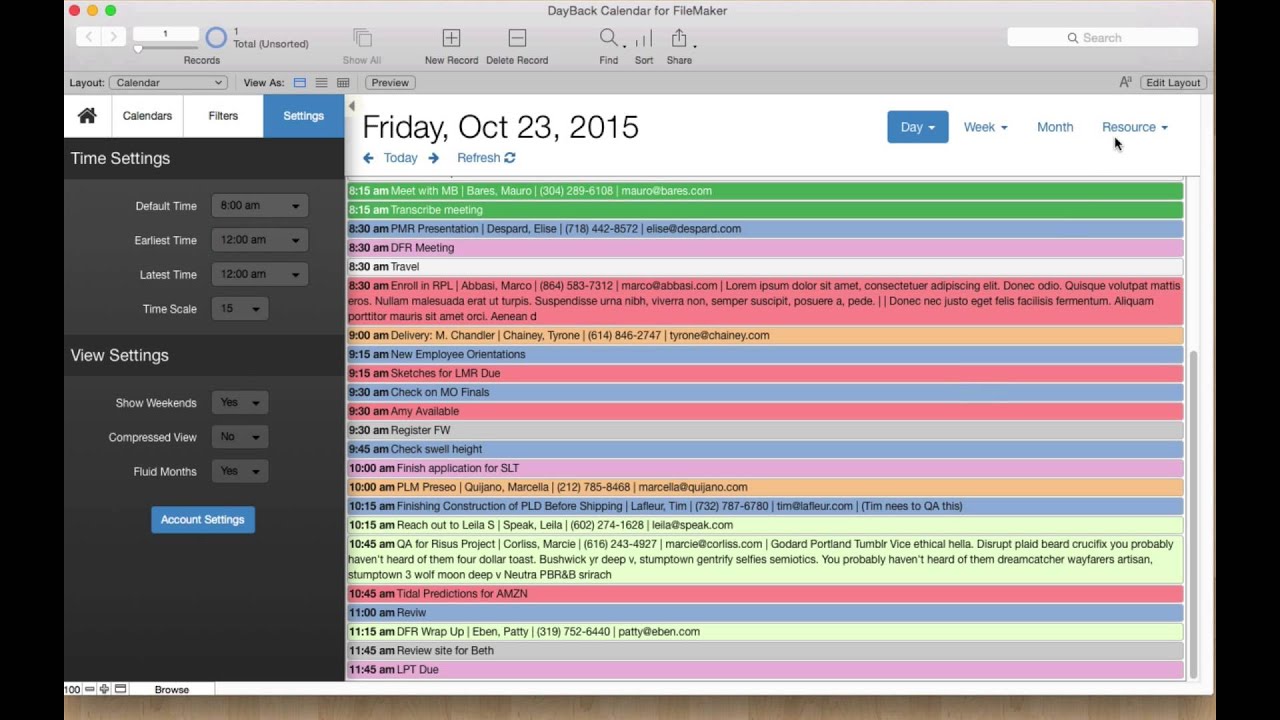Click the Show All toolbar icon
Image resolution: width=1280 pixels, height=720 pixels.
pyautogui.click(x=362, y=38)
